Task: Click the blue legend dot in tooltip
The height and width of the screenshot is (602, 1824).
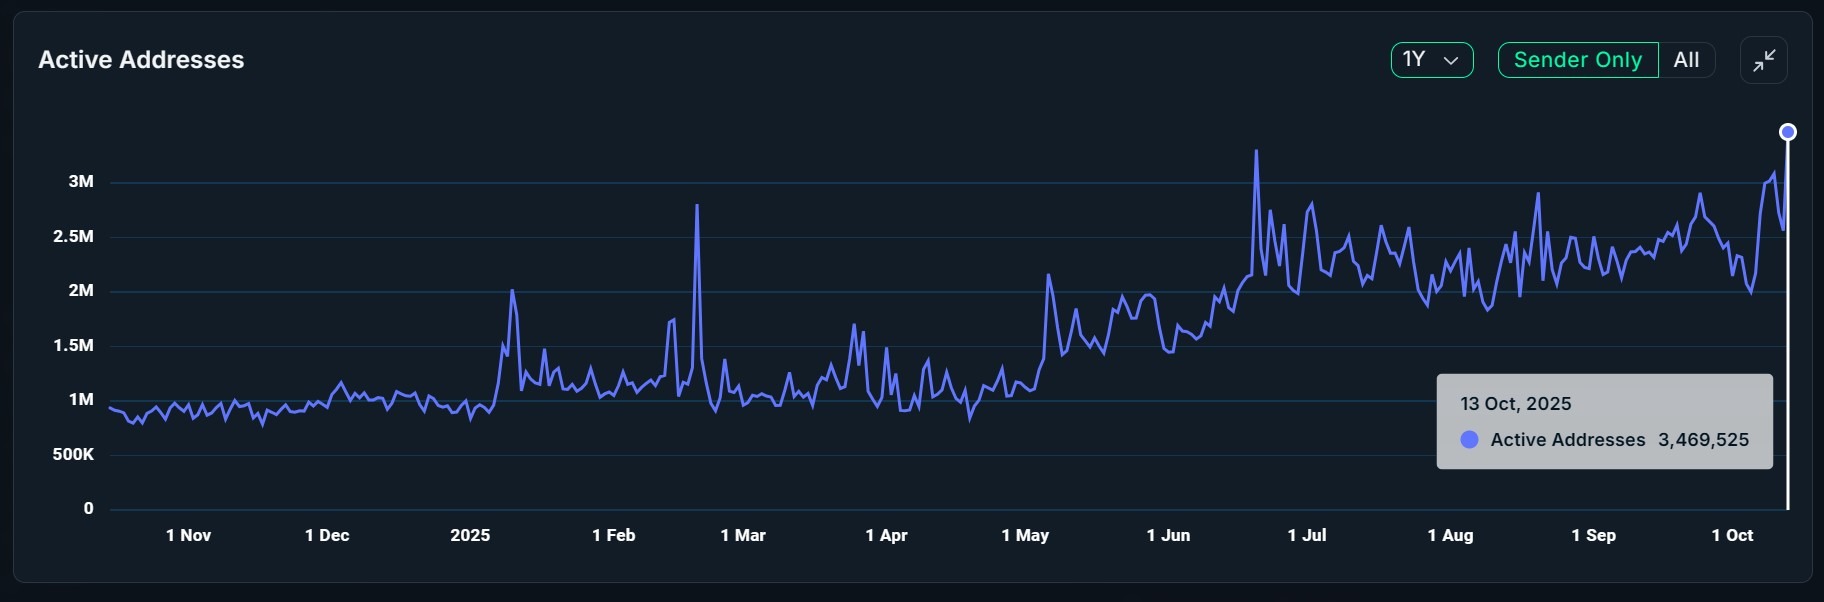Action: coord(1469,440)
